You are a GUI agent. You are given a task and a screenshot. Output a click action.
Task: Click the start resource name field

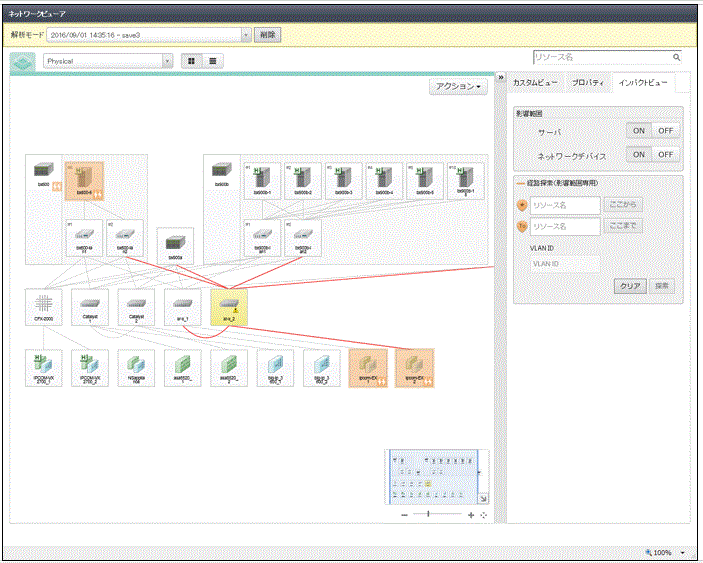[565, 205]
